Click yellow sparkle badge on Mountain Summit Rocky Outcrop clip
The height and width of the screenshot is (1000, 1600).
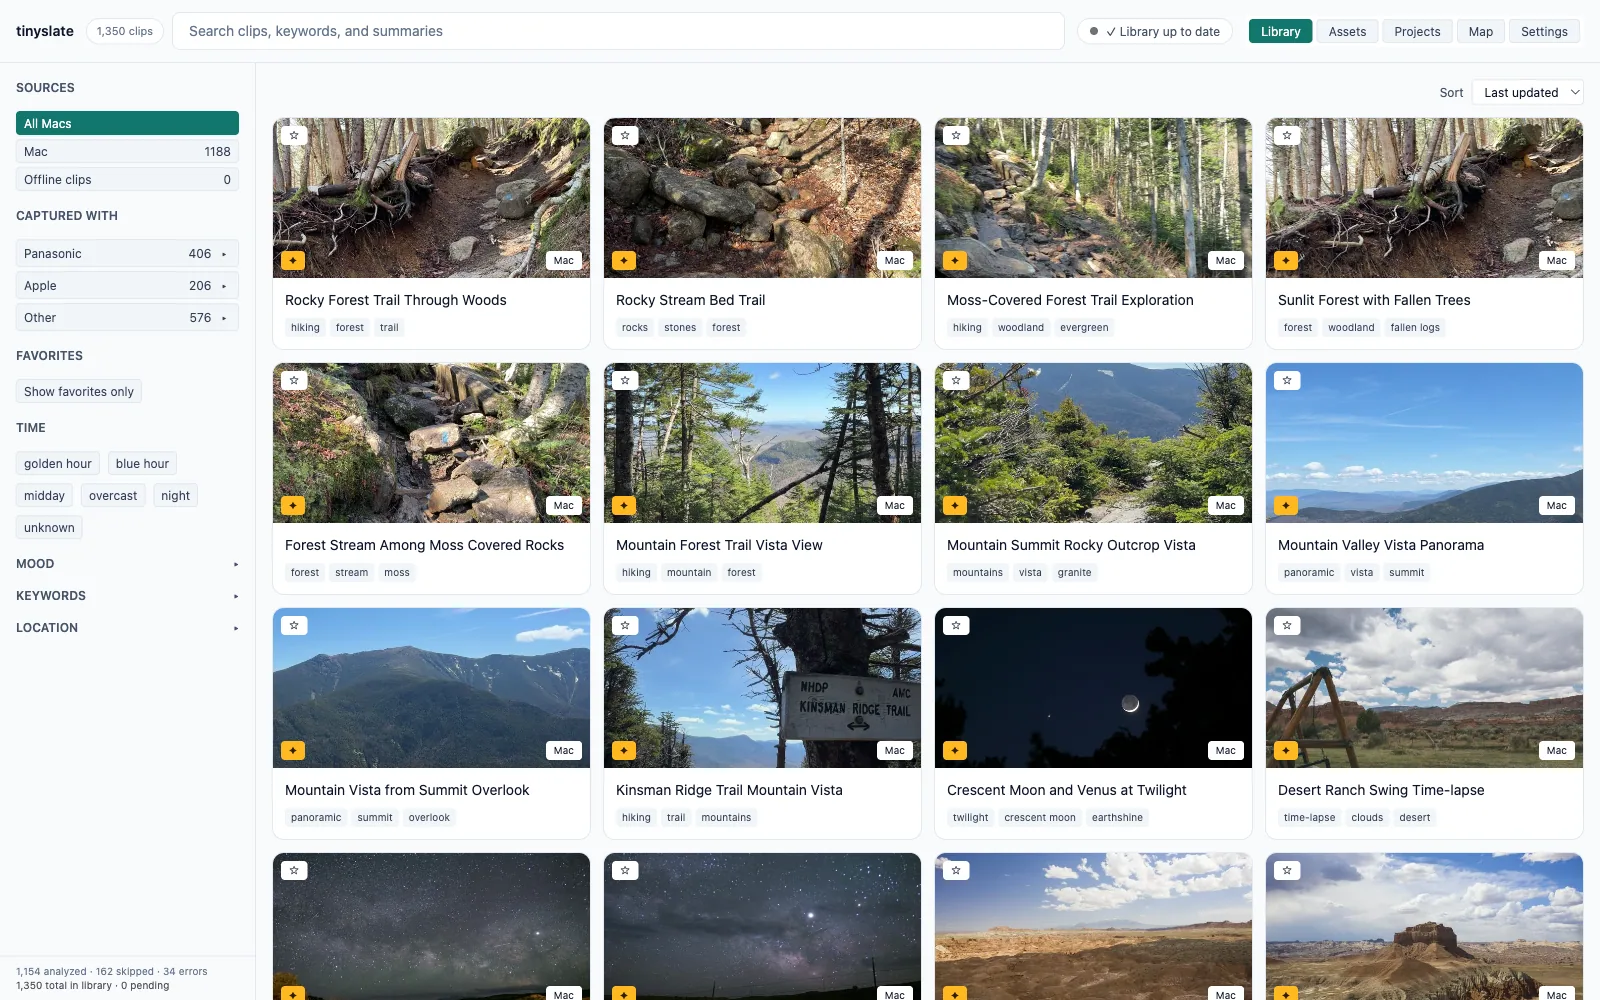[955, 506]
